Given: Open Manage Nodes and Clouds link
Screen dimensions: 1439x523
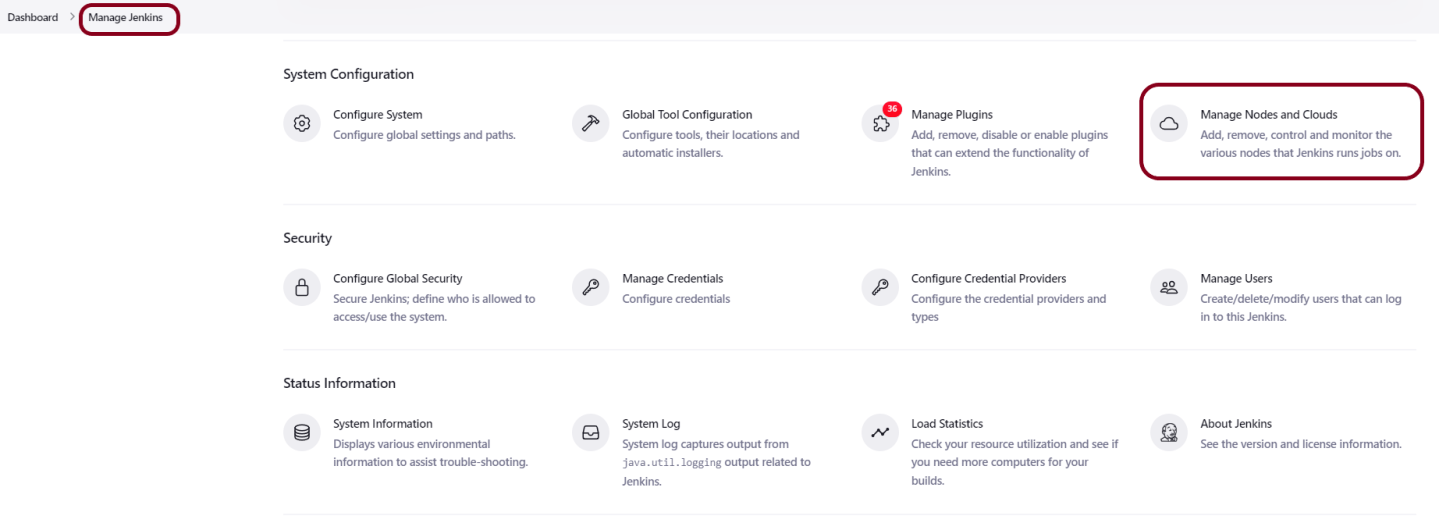Looking at the screenshot, I should point(1269,115).
